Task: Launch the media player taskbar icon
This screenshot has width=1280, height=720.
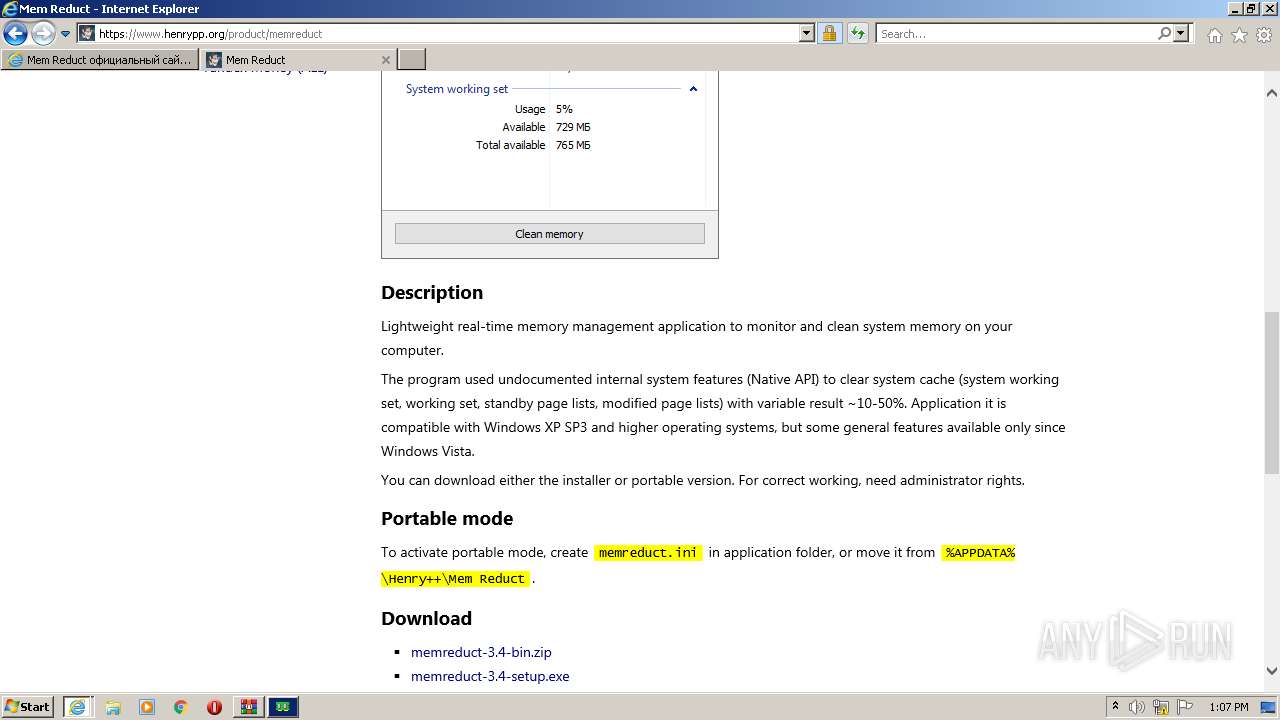Action: tap(147, 707)
